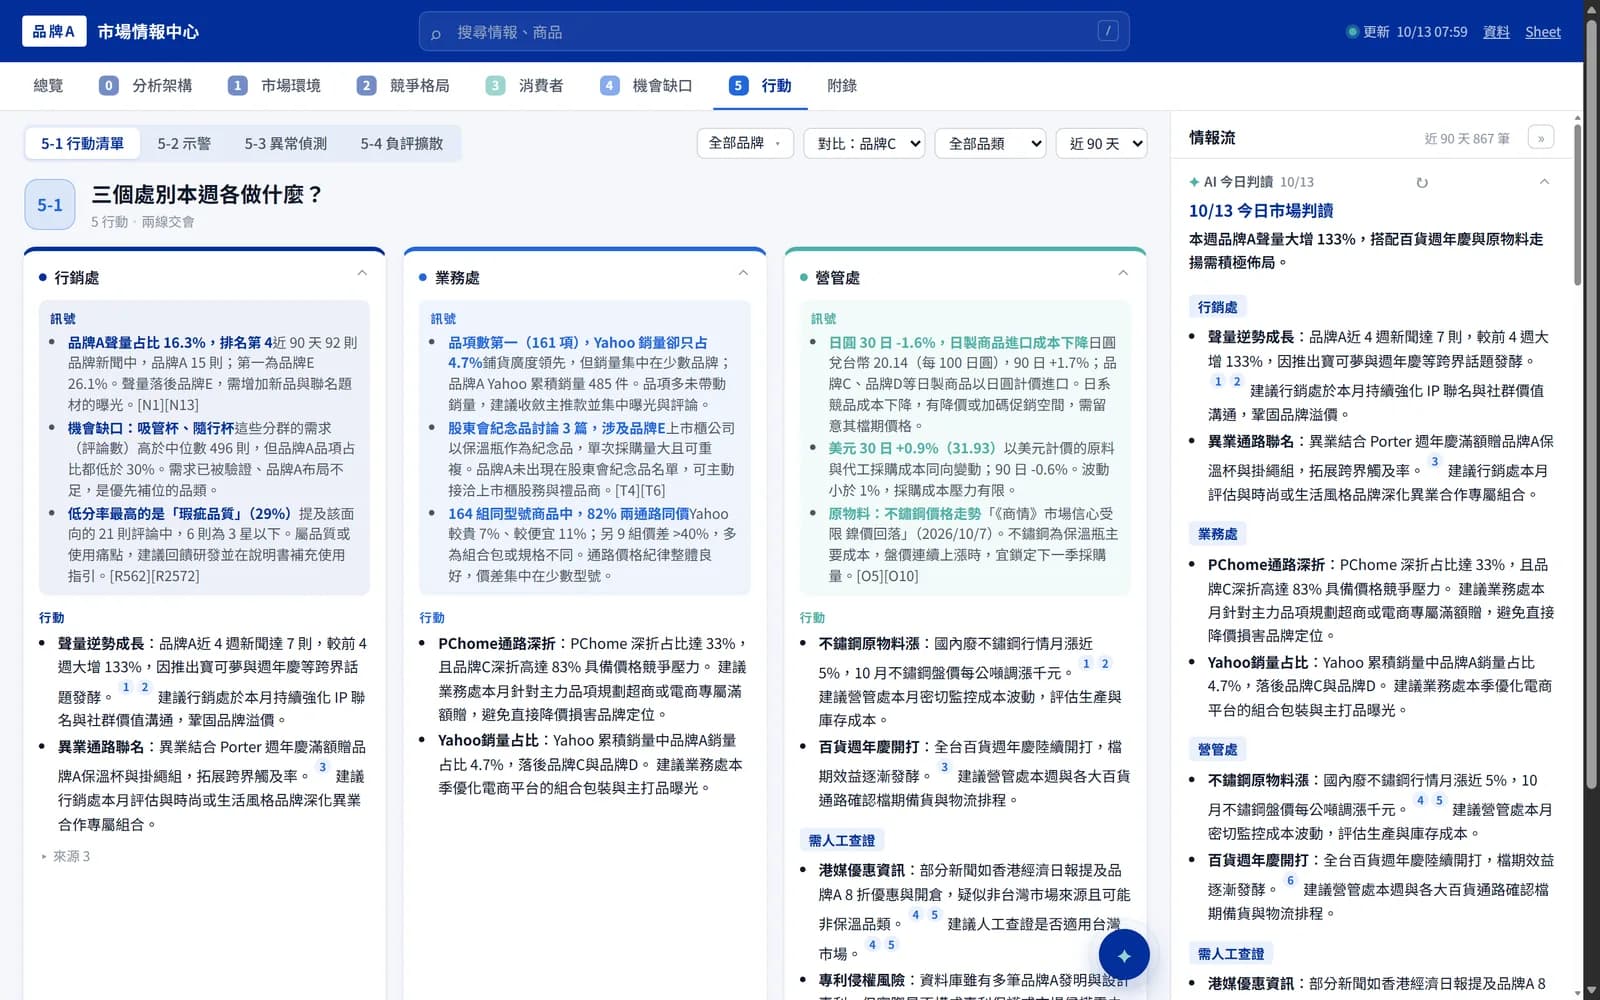
Task: Focus the 搜尋情報、商品 search field
Action: click(774, 32)
